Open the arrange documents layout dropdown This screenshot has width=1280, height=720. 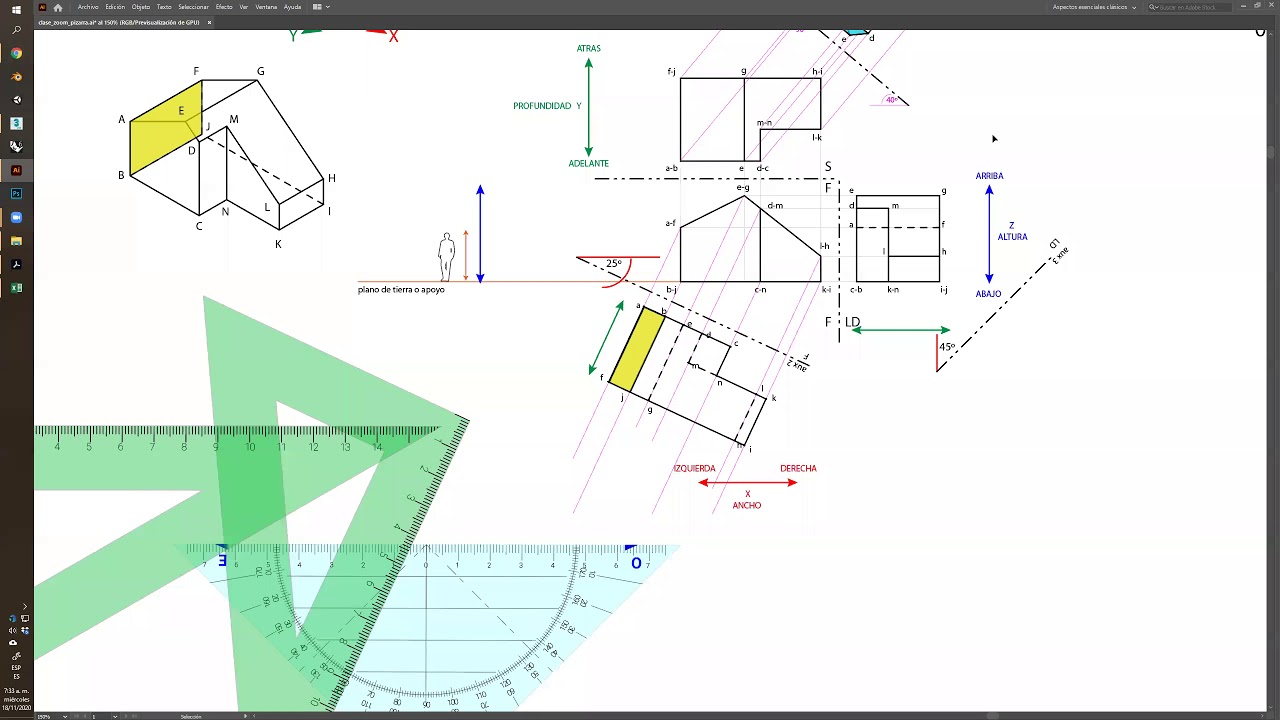pyautogui.click(x=320, y=7)
